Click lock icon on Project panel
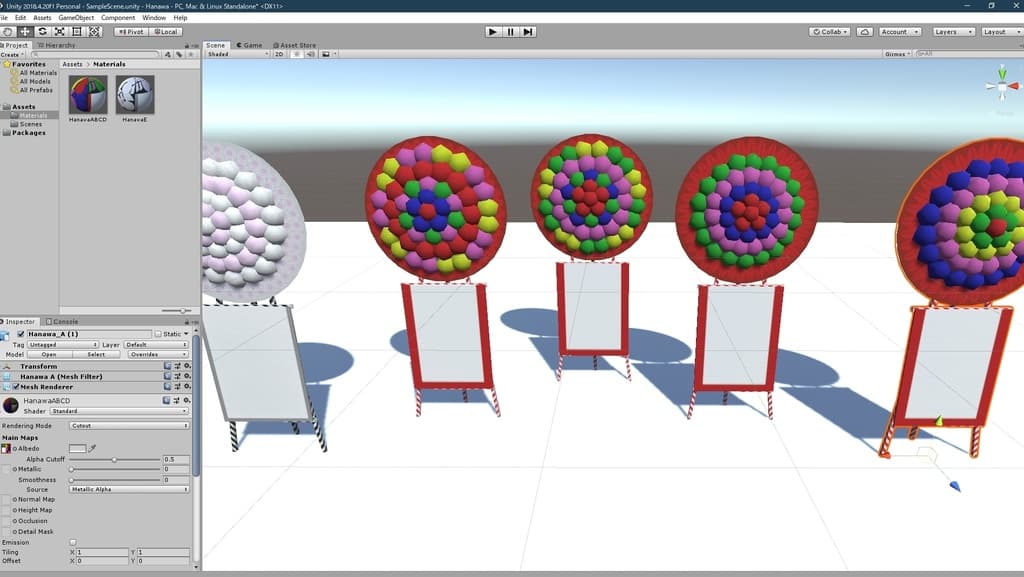Image resolution: width=1024 pixels, height=577 pixels. 187,46
